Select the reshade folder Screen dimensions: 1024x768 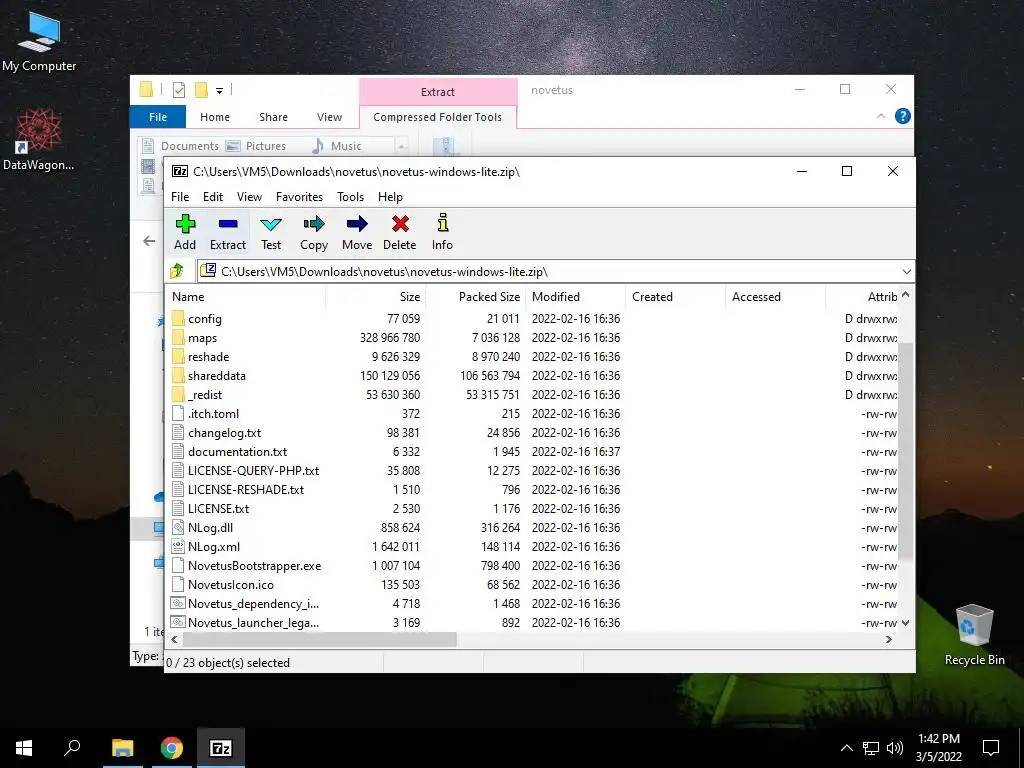coord(208,357)
